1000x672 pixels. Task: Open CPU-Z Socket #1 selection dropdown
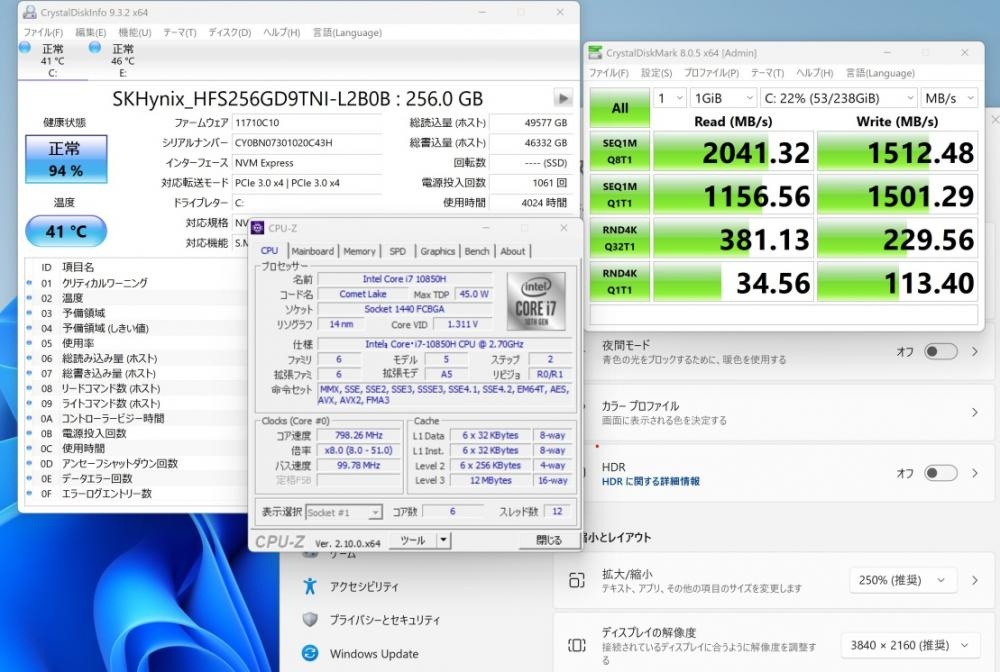(x=344, y=512)
